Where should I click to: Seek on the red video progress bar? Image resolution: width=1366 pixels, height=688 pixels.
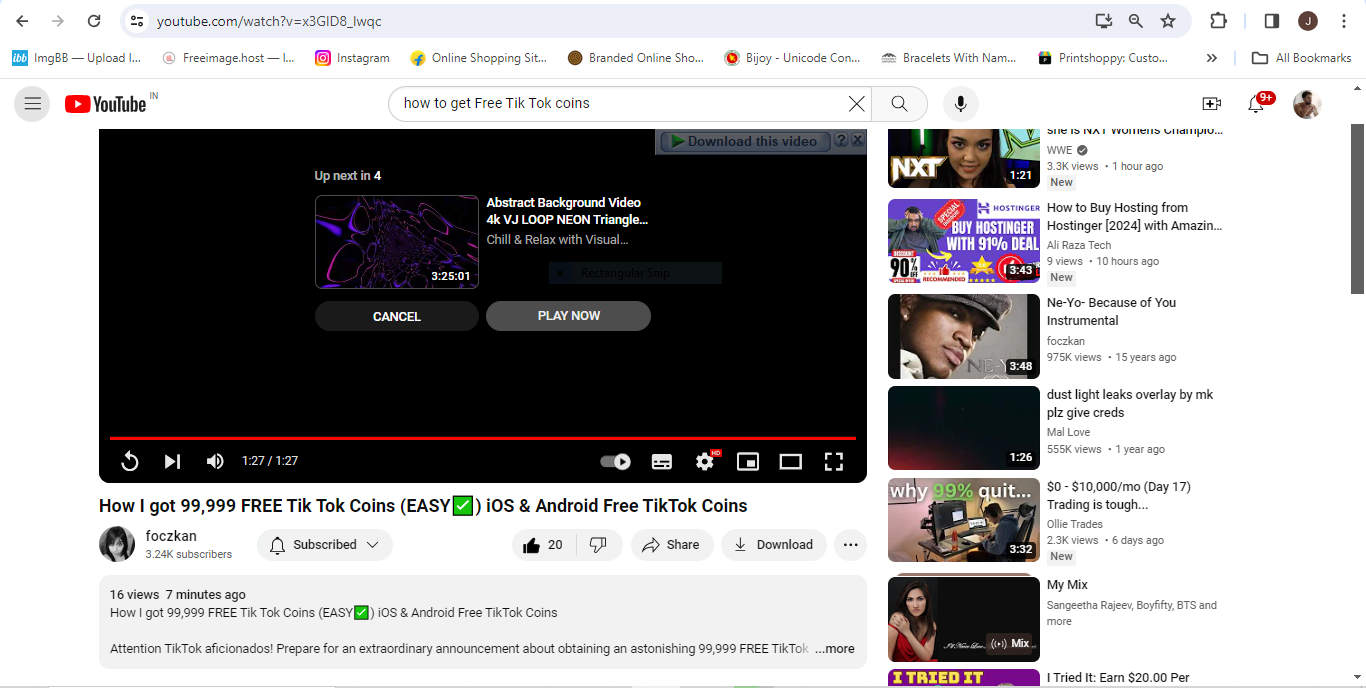coord(483,438)
